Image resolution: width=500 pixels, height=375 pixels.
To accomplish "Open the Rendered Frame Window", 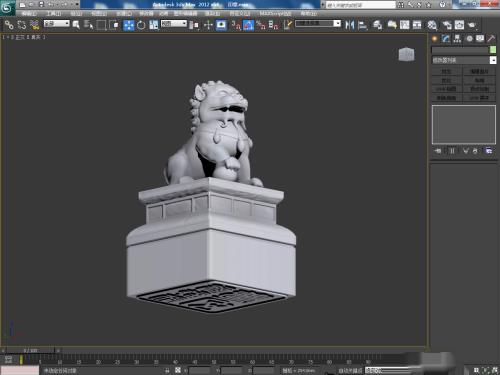I will pyautogui.click(x=459, y=25).
